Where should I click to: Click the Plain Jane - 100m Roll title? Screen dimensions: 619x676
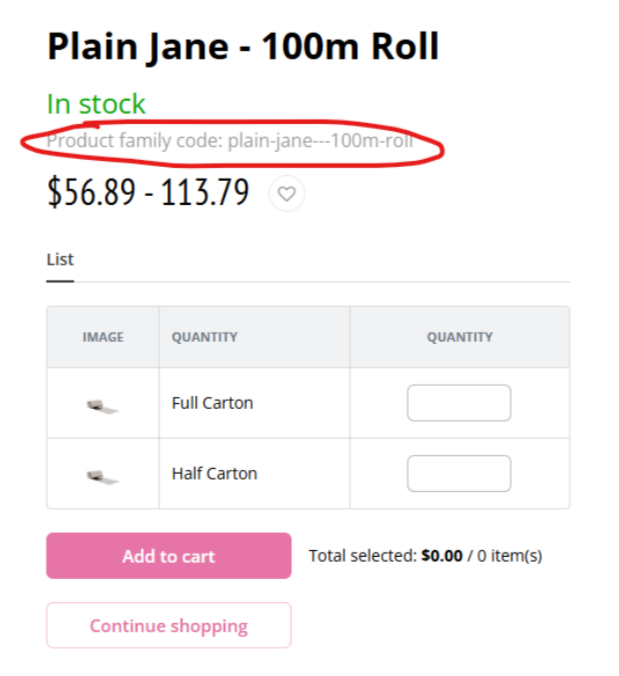coord(243,47)
